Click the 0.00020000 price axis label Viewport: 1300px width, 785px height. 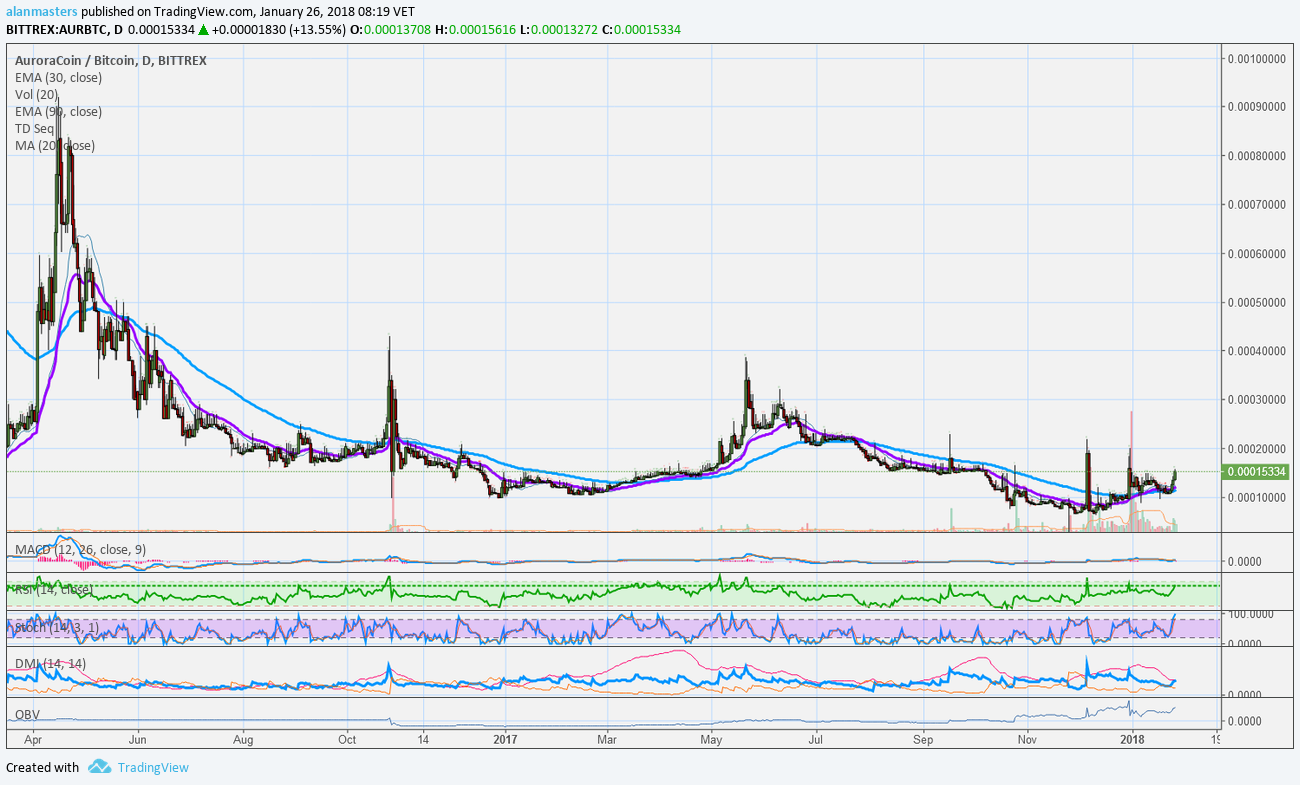tap(1257, 449)
